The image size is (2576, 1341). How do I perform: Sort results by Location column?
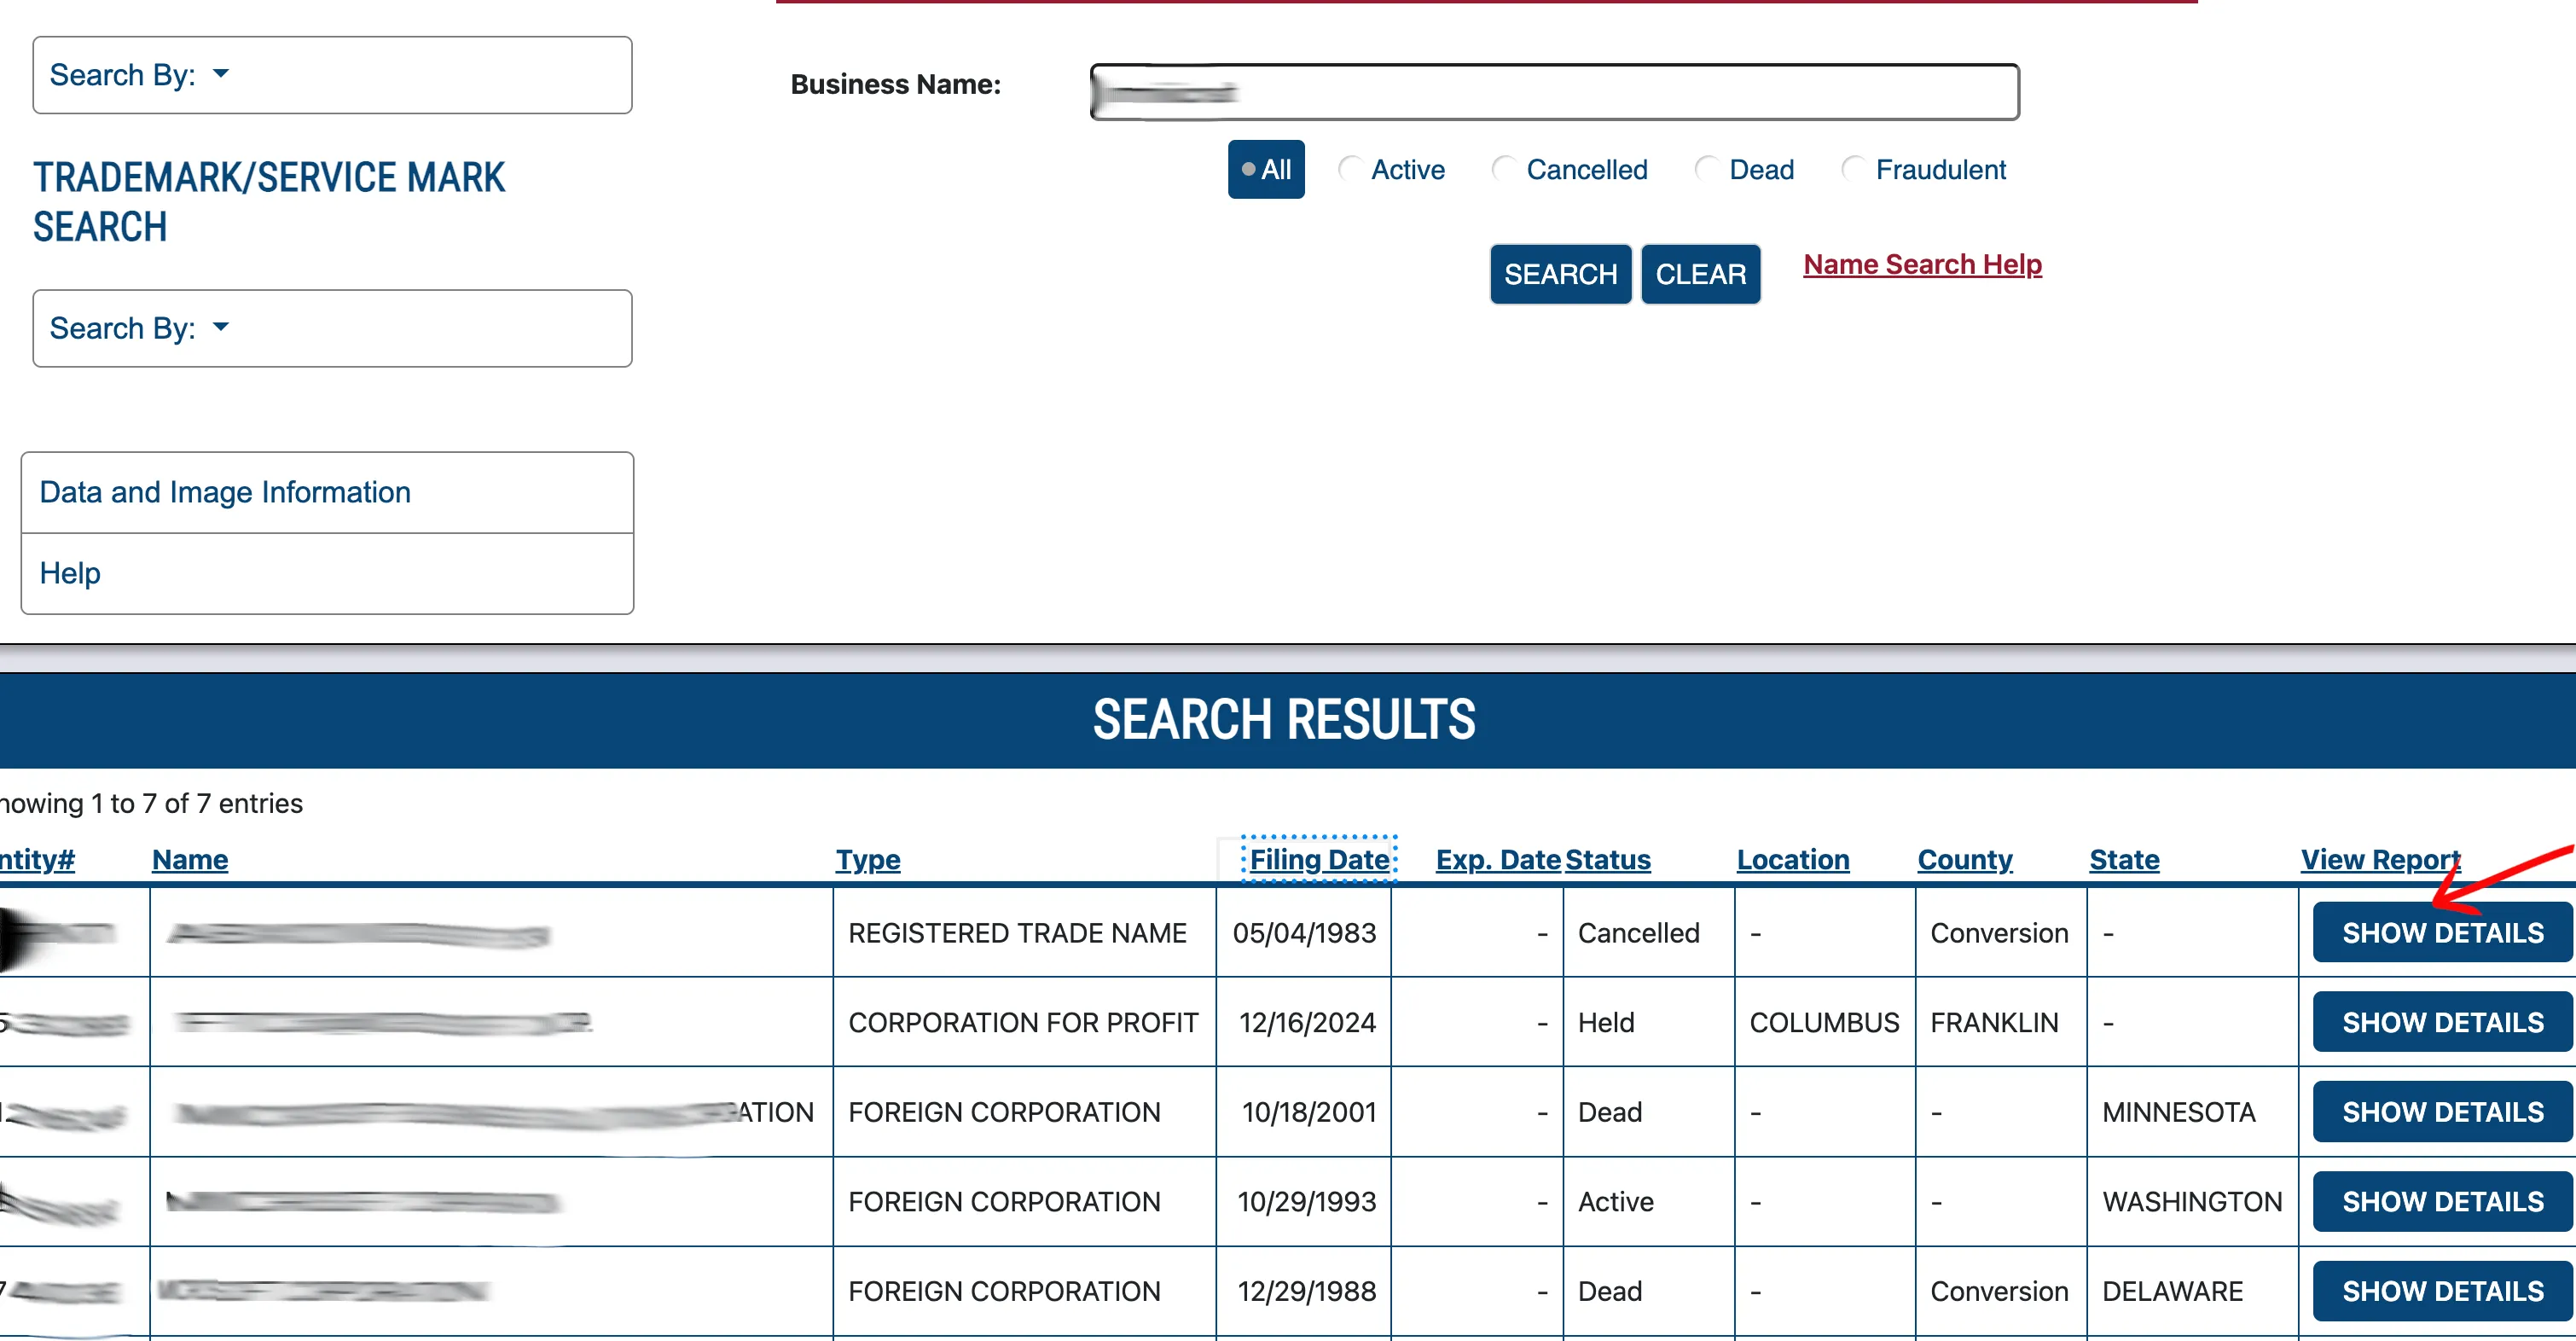(x=1793, y=859)
